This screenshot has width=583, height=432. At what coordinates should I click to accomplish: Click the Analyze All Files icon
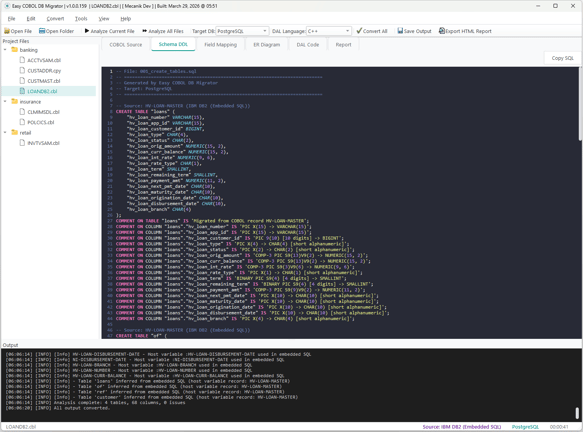click(145, 31)
